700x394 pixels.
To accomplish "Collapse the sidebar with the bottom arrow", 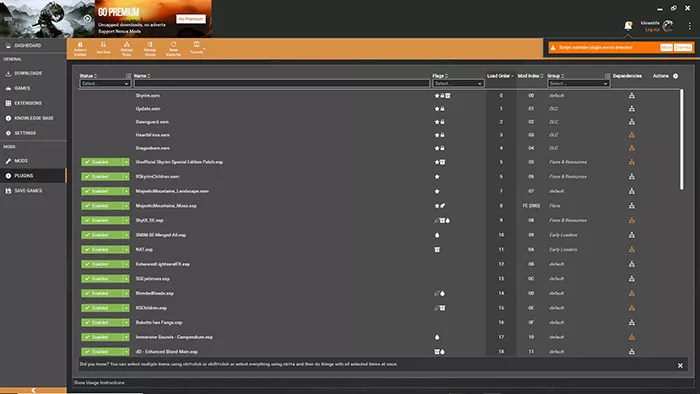I will pyautogui.click(x=33, y=390).
